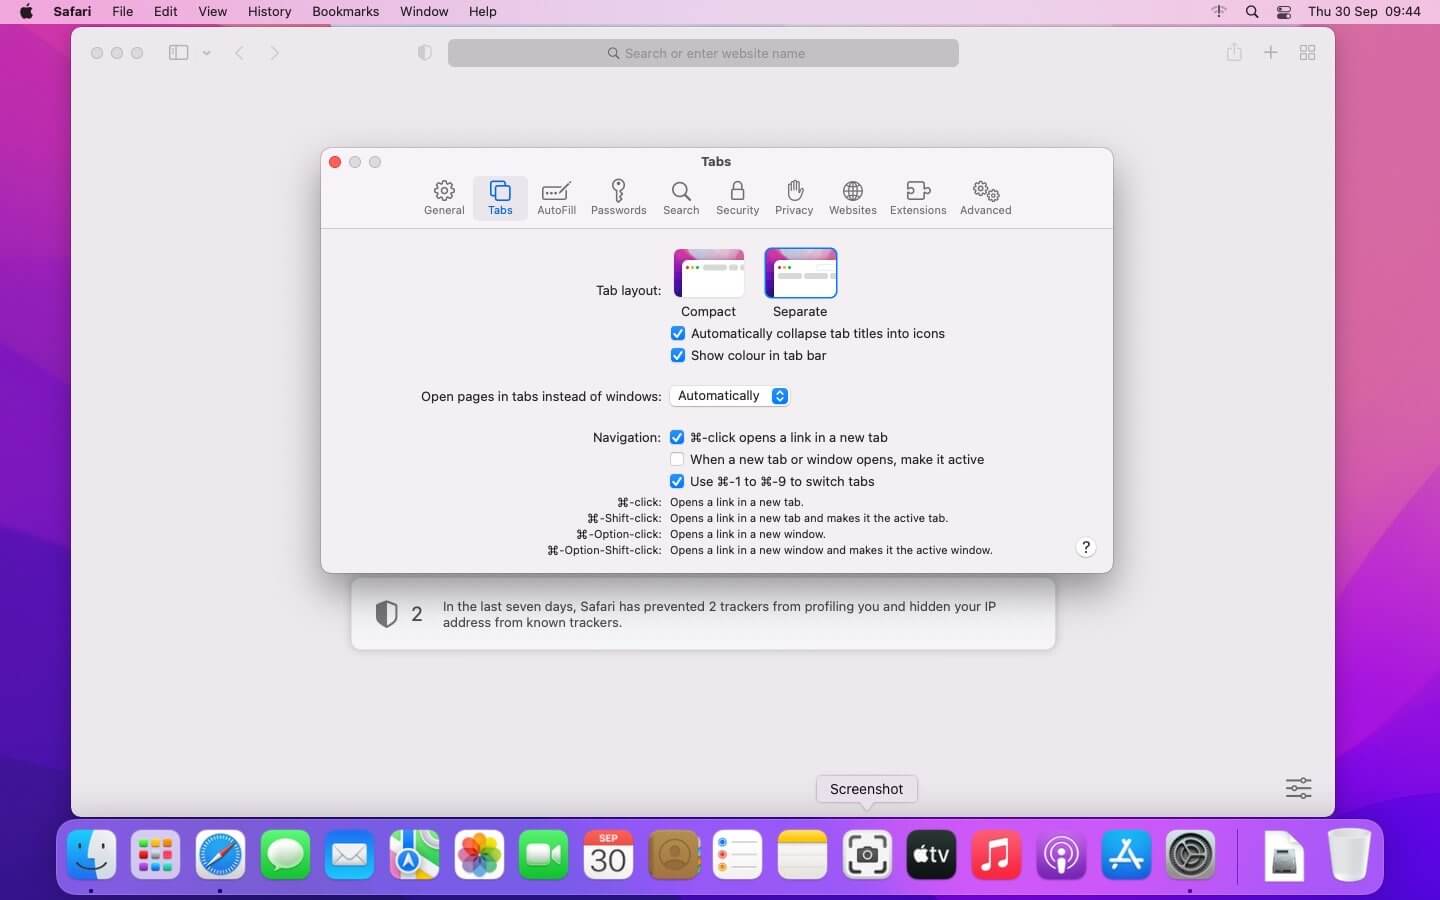1440x900 pixels.
Task: Open the Search preferences pane
Action: (681, 197)
